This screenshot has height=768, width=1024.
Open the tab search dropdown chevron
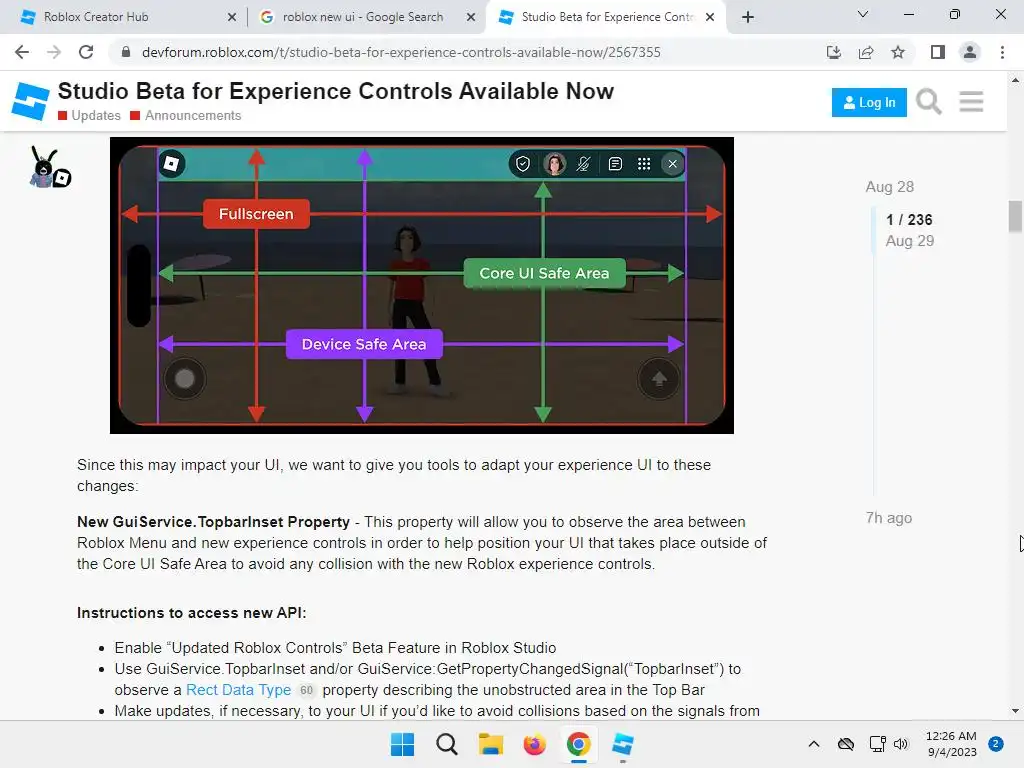click(863, 14)
